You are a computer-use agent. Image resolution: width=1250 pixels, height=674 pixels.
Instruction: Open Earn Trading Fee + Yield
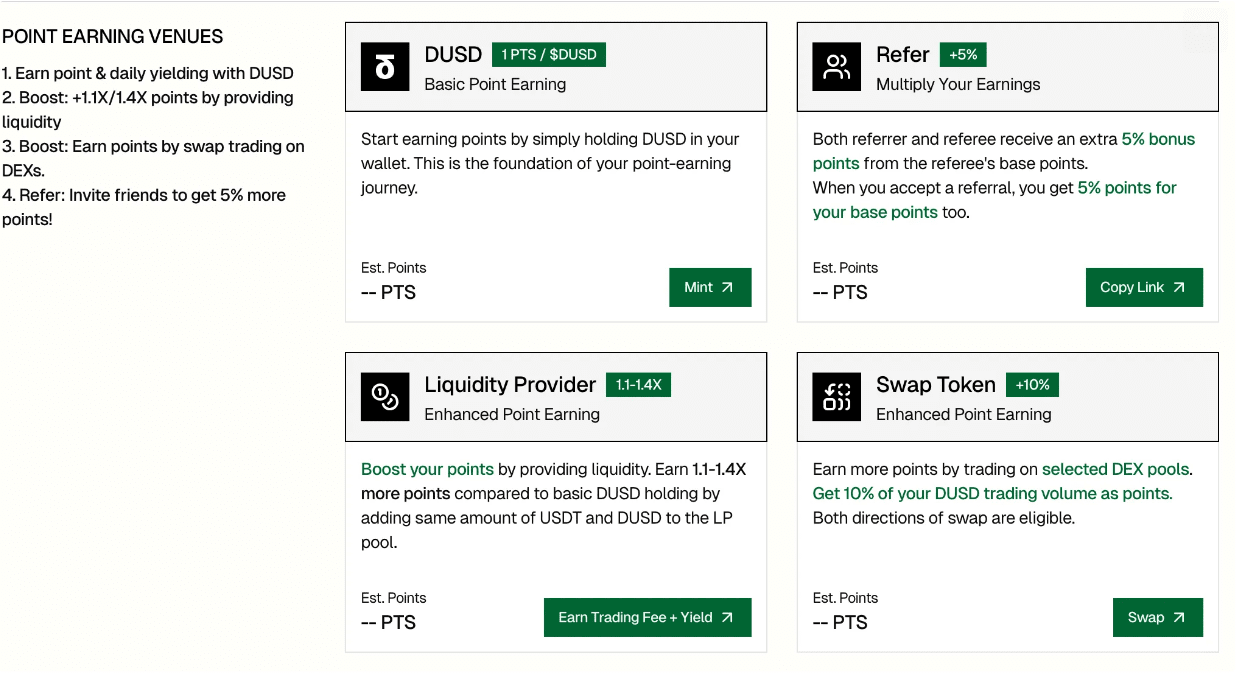pyautogui.click(x=647, y=617)
